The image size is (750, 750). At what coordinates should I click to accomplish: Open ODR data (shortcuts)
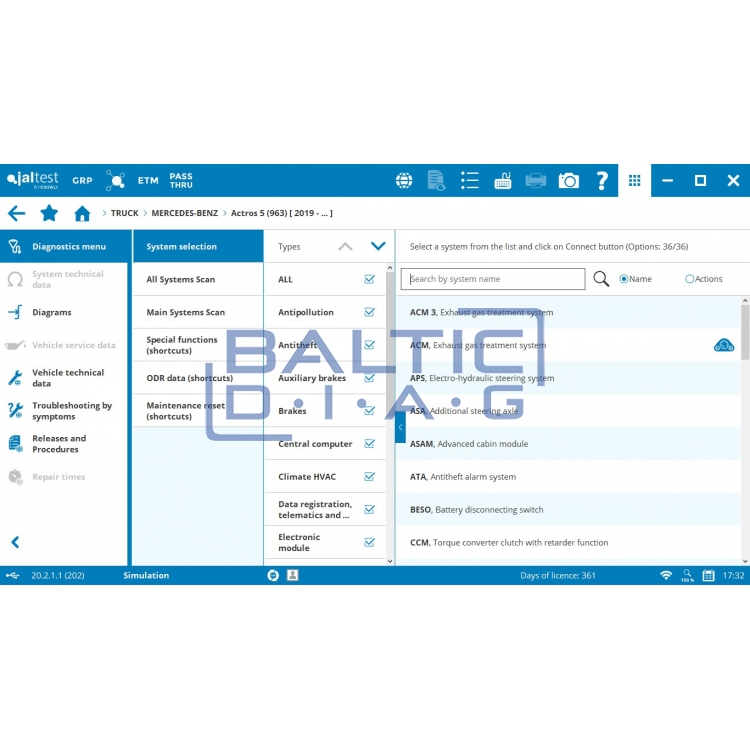tap(198, 378)
